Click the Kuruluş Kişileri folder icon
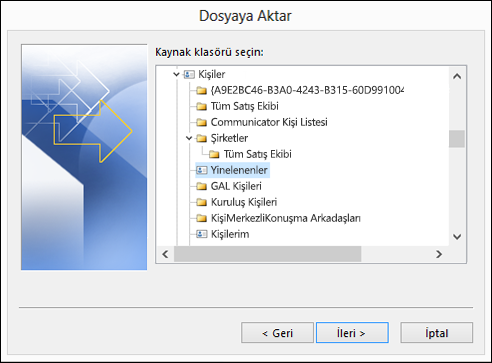492x363 pixels. [x=201, y=202]
